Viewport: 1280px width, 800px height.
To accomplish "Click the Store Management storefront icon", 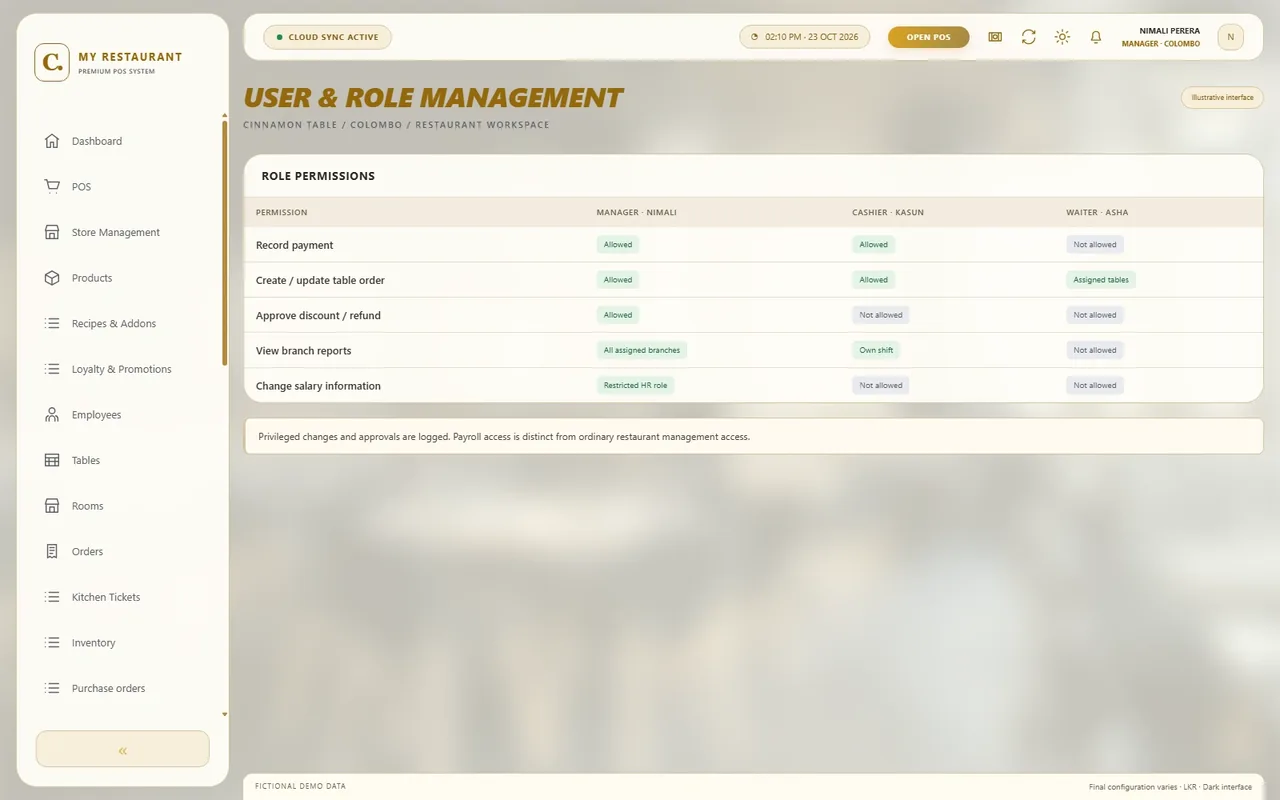I will [52, 232].
